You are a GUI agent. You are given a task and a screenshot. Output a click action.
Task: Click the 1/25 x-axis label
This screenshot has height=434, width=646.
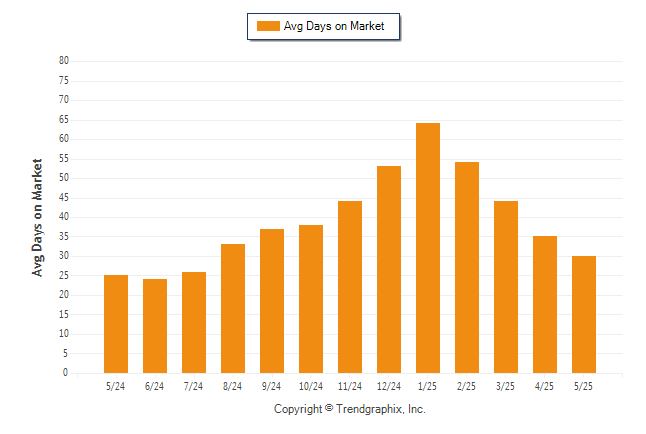(x=427, y=386)
